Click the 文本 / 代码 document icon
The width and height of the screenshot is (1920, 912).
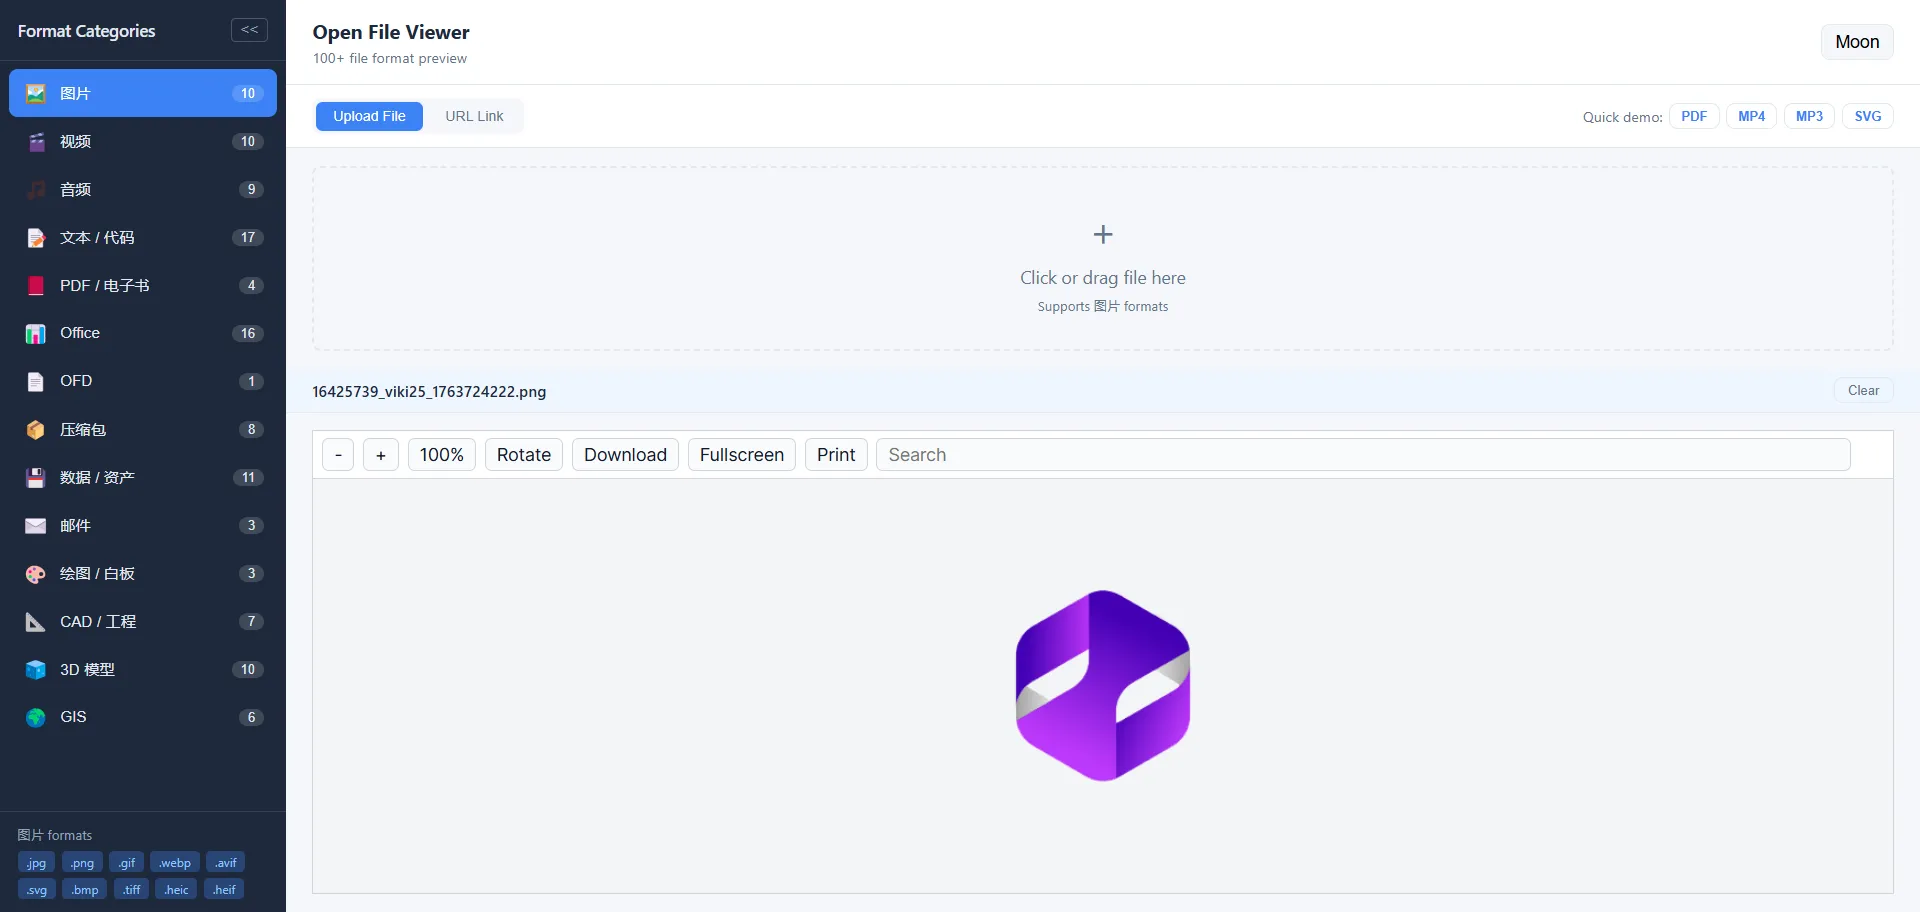(x=36, y=237)
